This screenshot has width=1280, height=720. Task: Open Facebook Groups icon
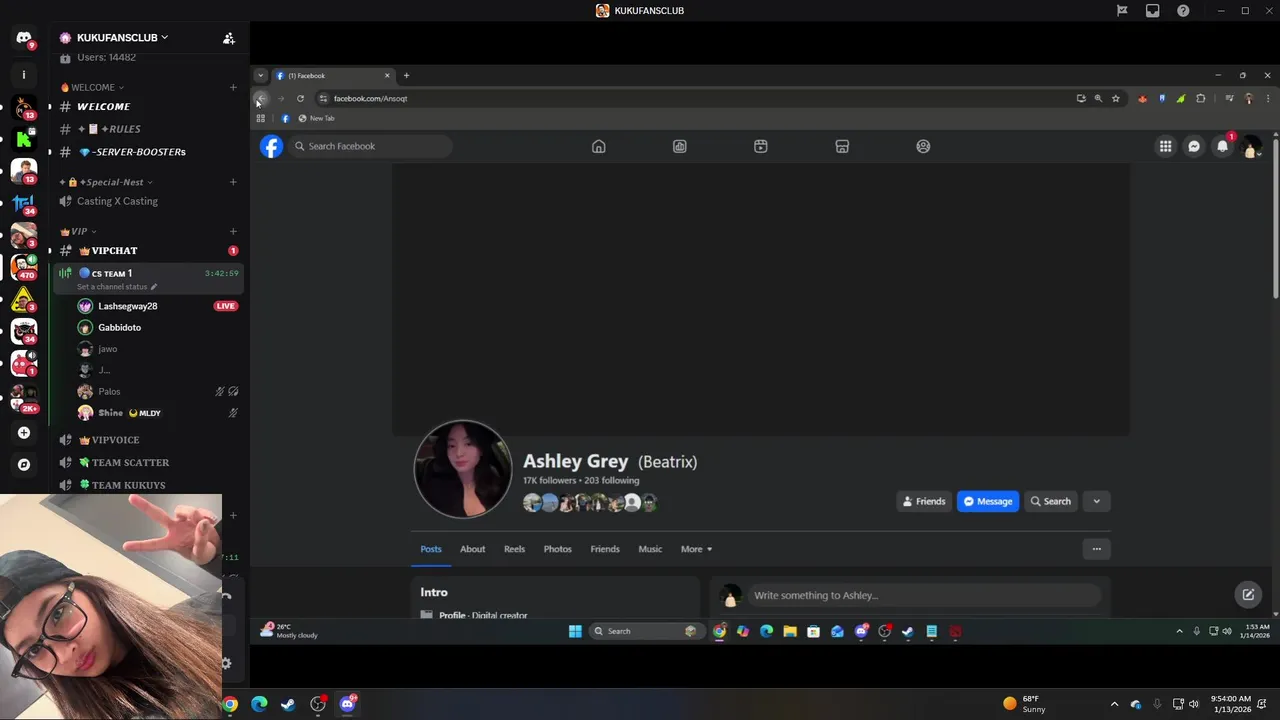click(923, 146)
